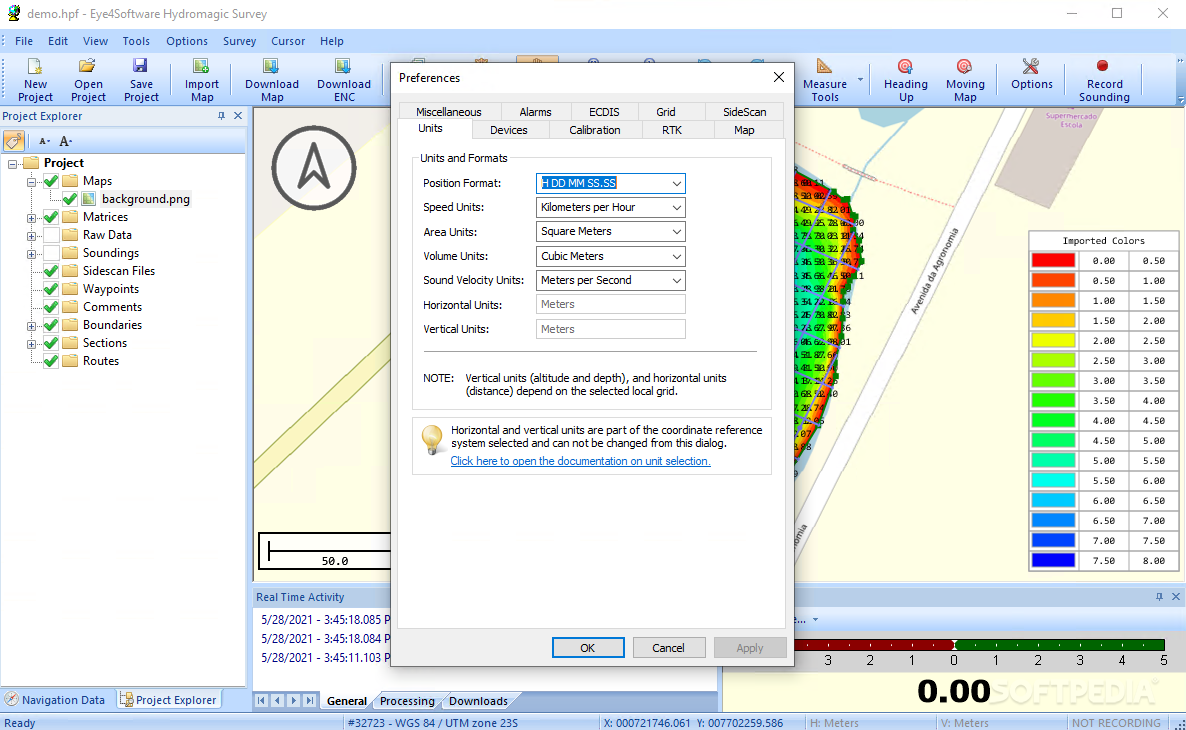
Task: Open the Cursor menu
Action: tap(288, 41)
